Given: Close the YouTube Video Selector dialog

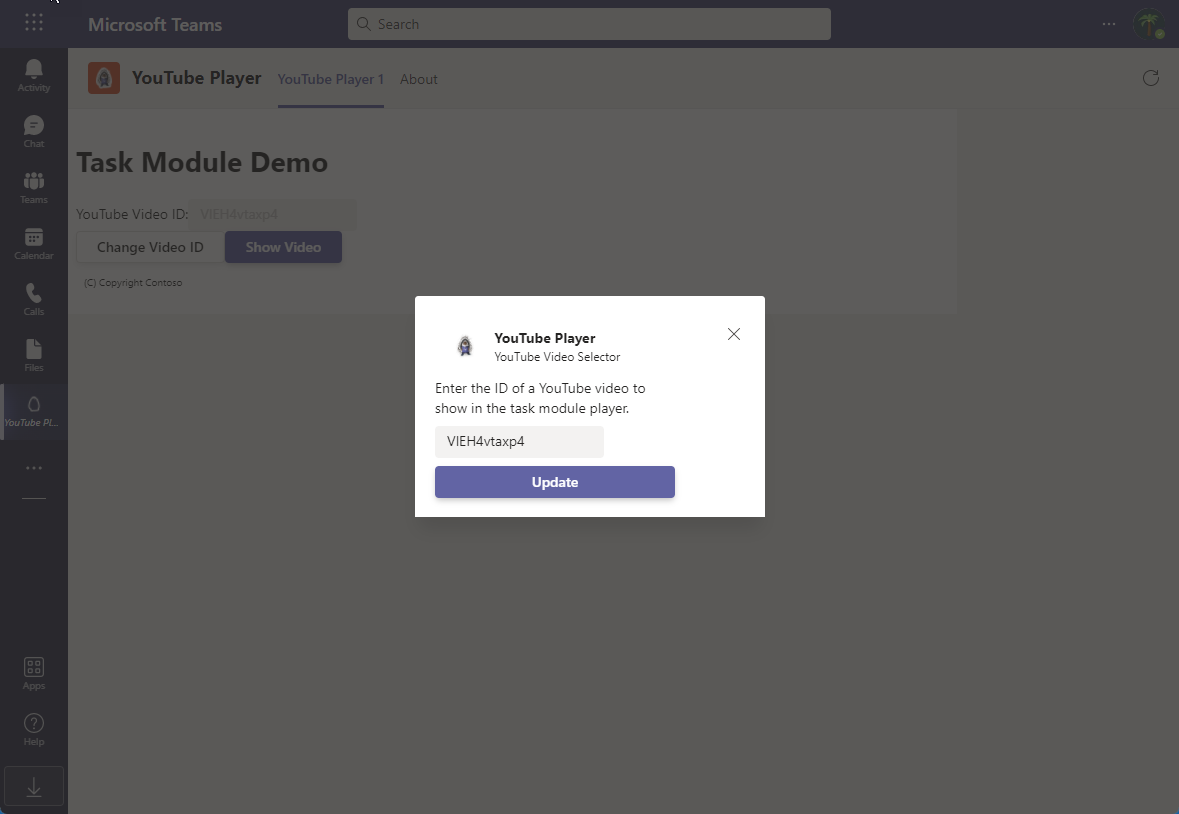Looking at the screenshot, I should tap(734, 334).
